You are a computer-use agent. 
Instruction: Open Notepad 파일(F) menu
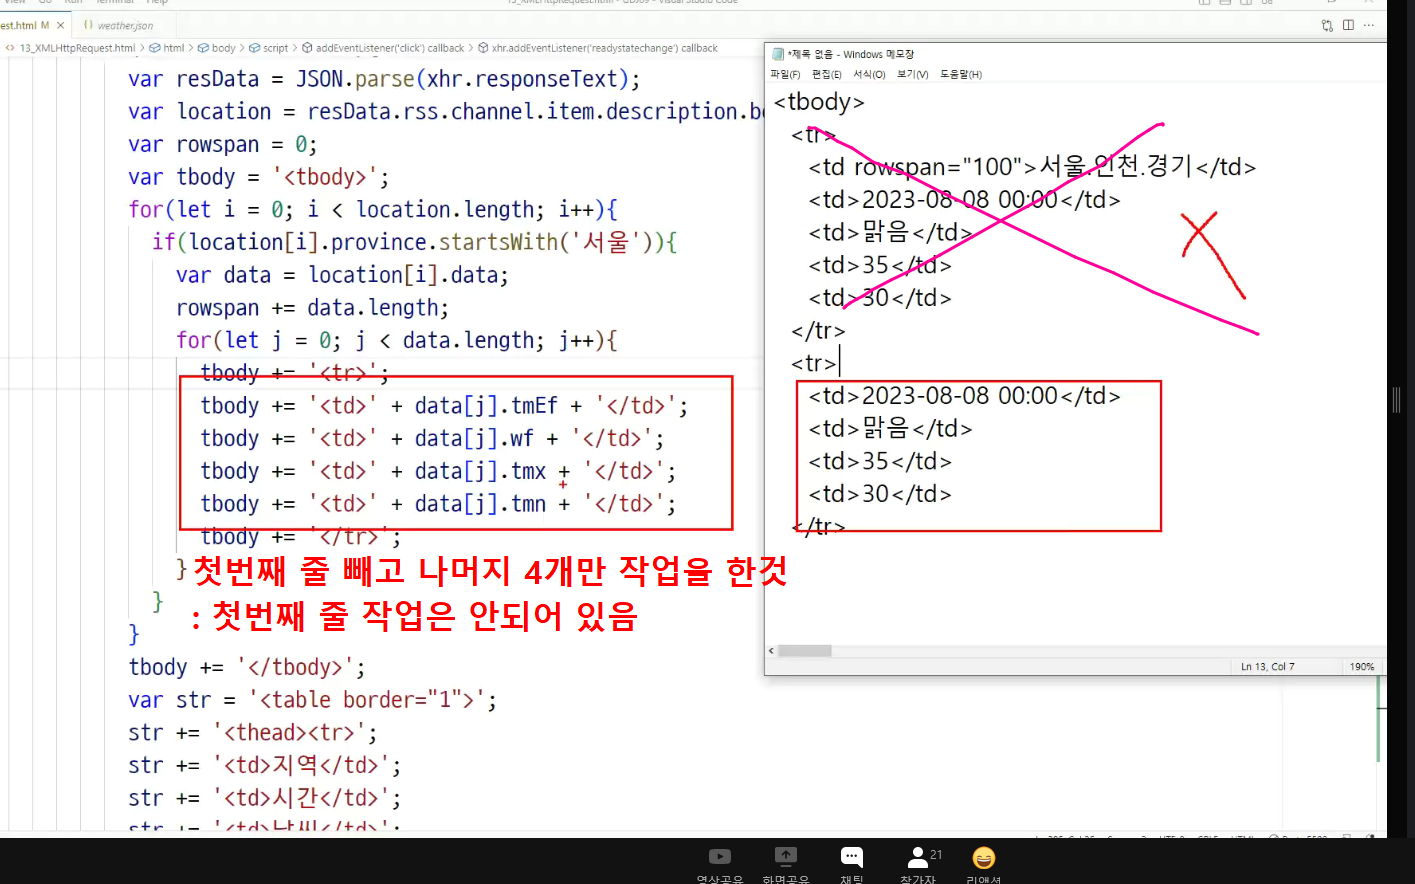[785, 74]
